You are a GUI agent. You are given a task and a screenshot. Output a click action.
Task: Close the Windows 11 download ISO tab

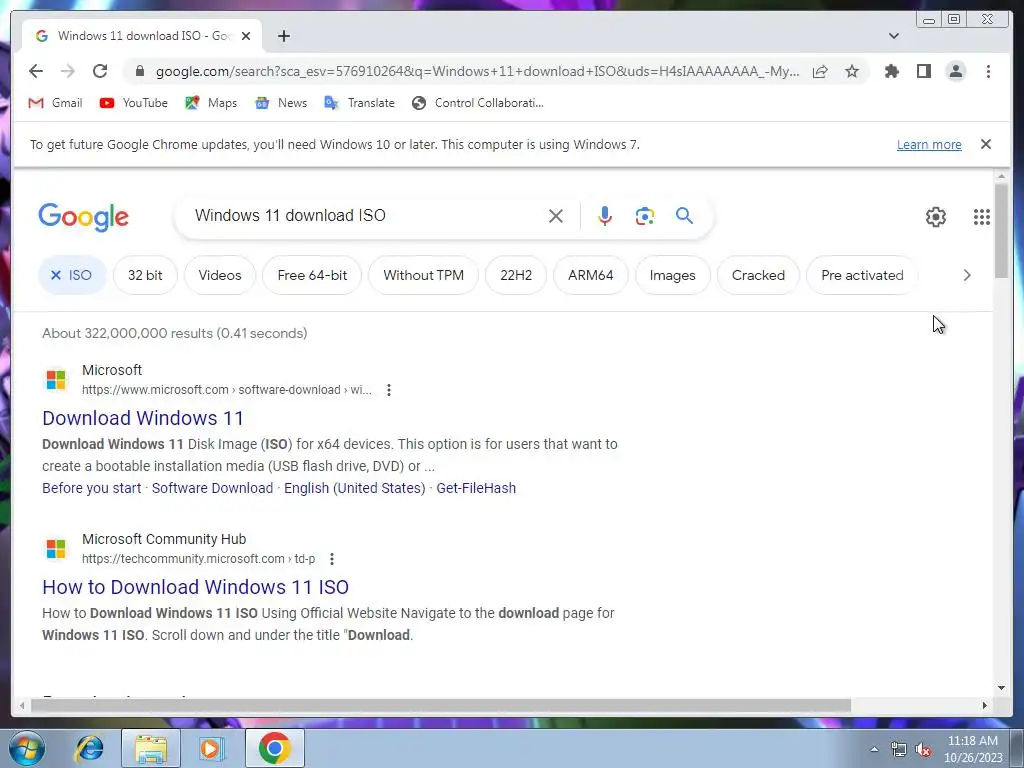coord(246,36)
